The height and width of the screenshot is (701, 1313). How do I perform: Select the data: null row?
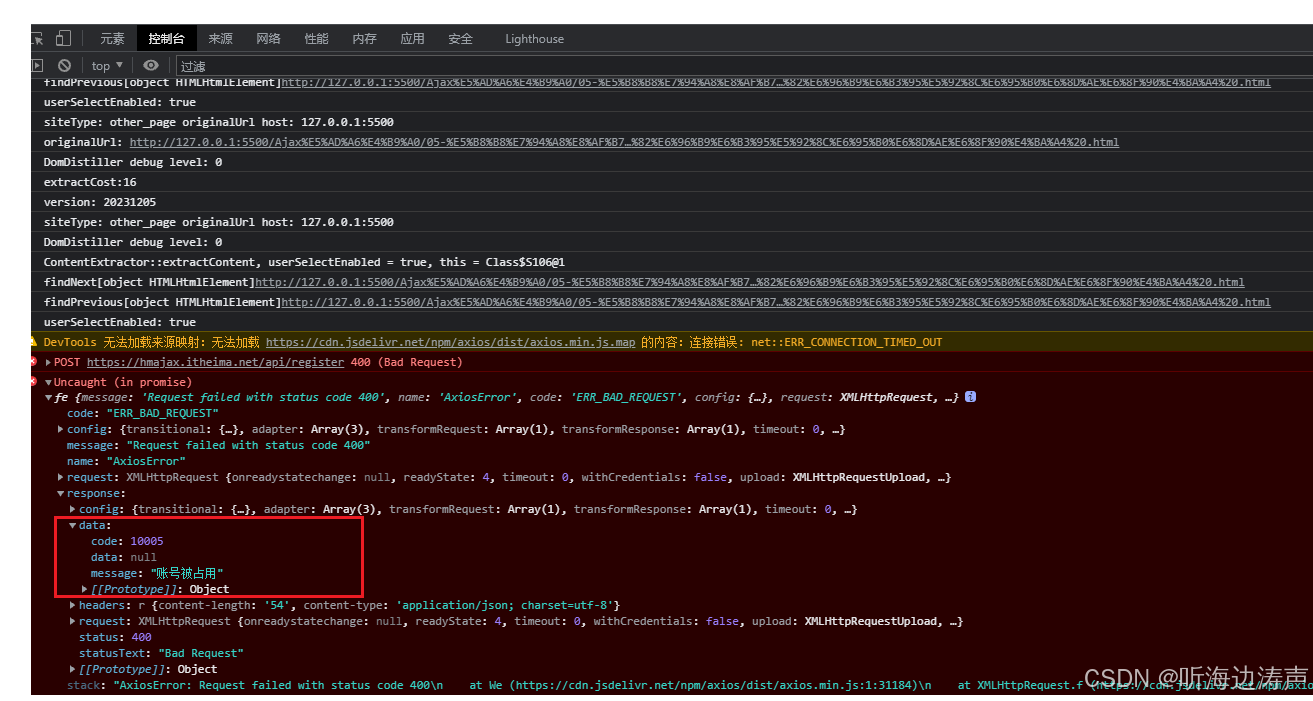[x=124, y=557]
